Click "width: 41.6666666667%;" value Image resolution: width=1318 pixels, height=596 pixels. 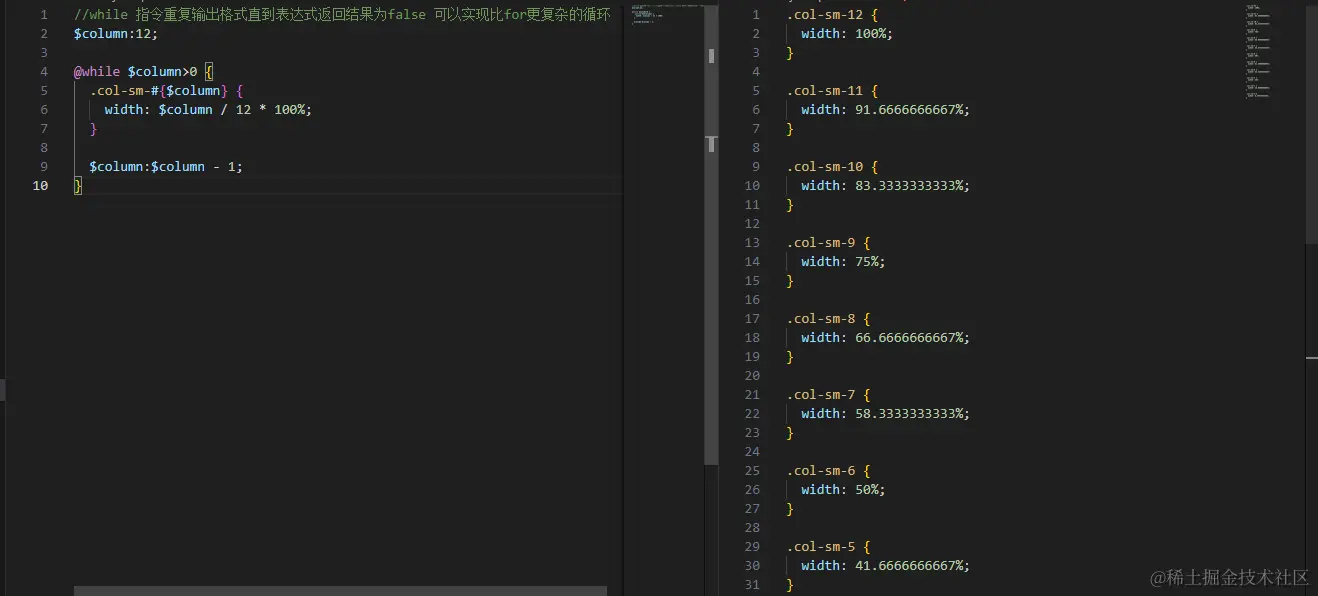pos(886,566)
